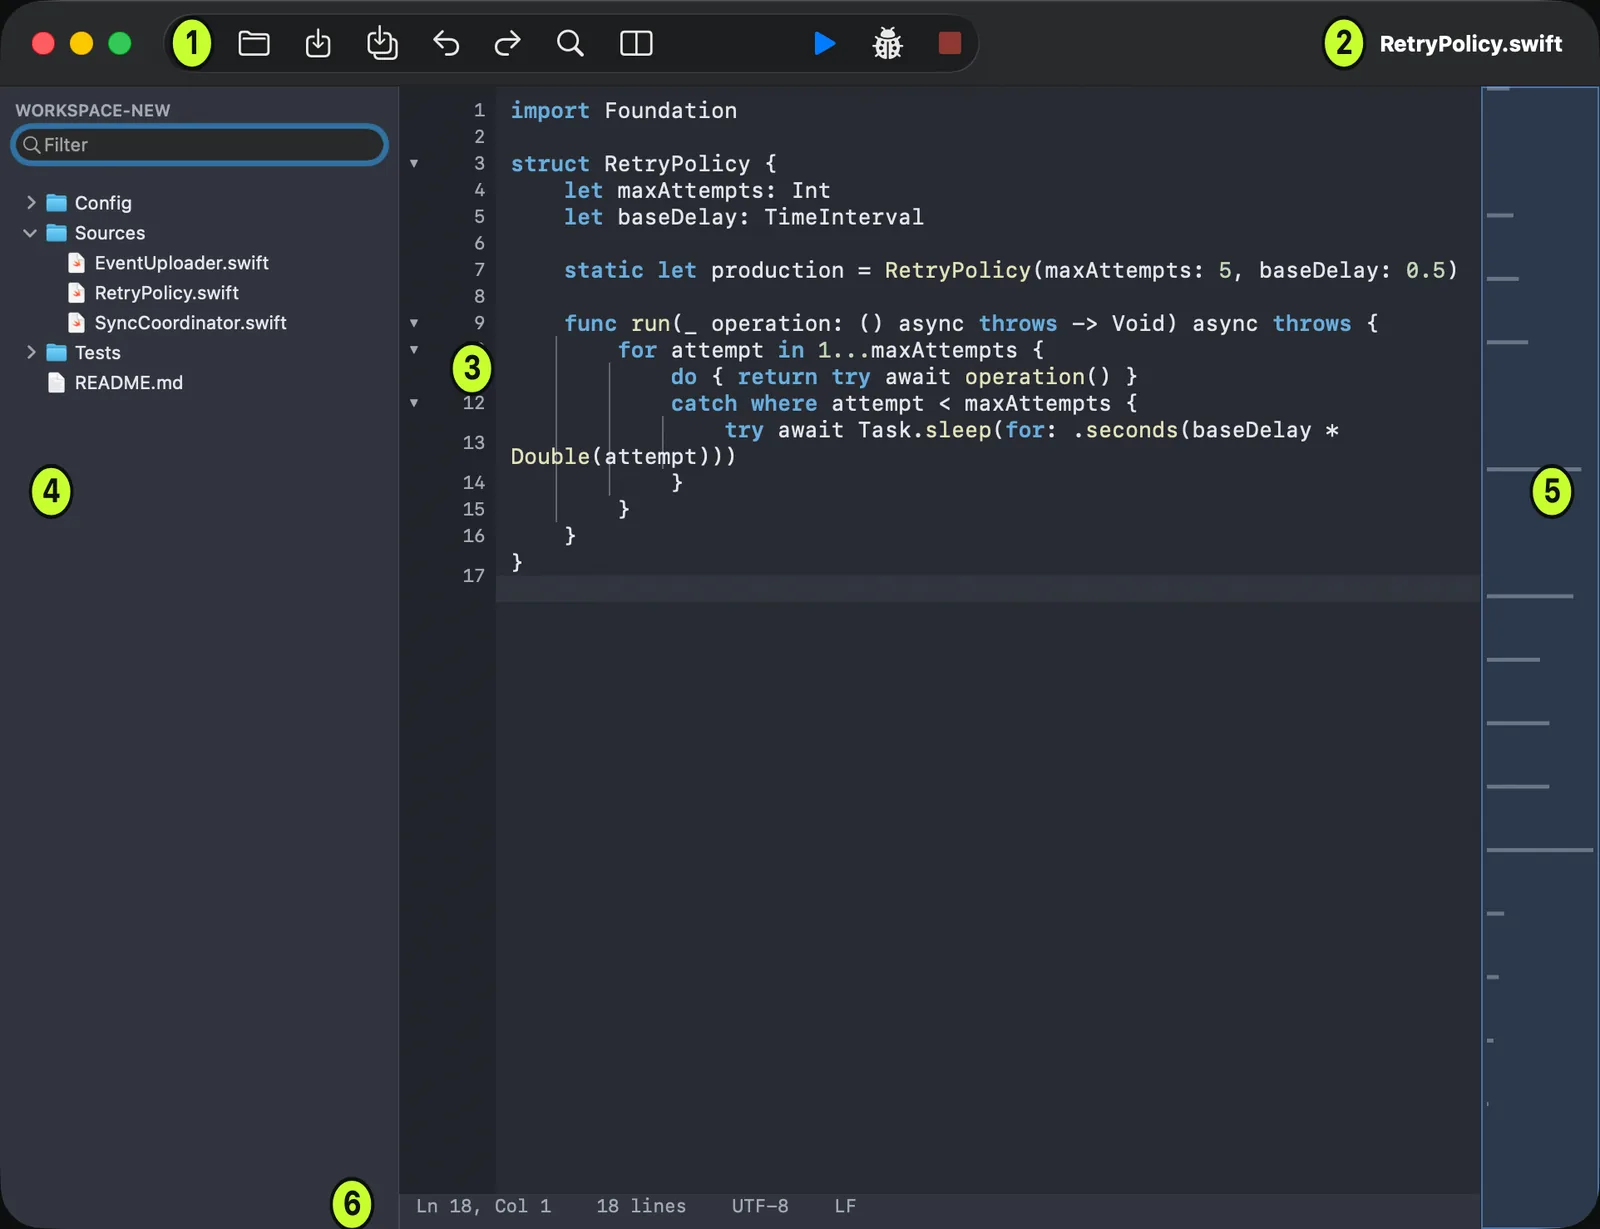Click line number 17 in the gutter

(x=473, y=576)
